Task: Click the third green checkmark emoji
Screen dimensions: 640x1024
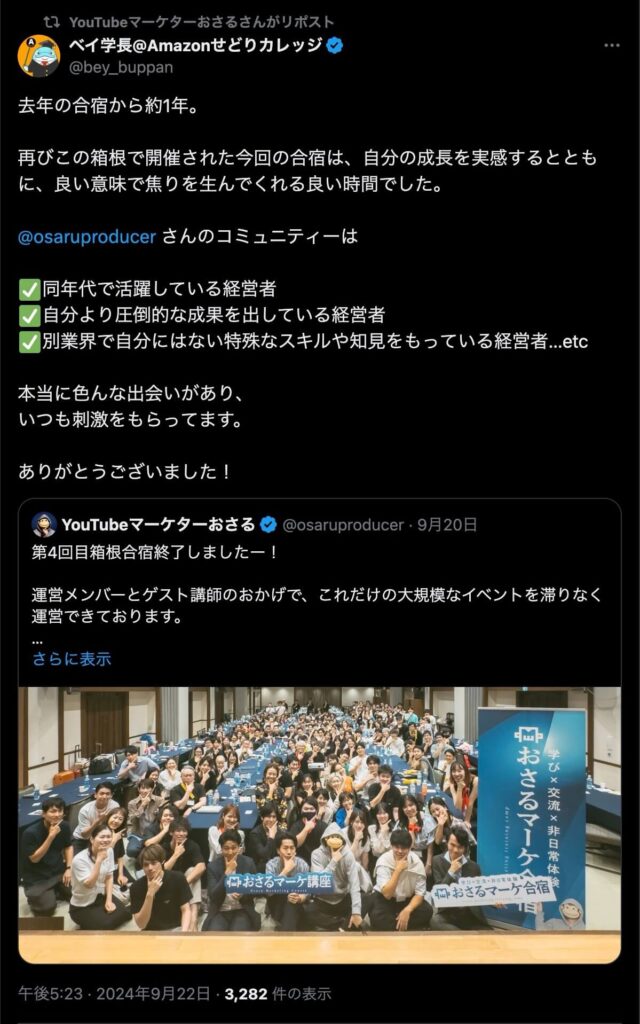Action: pyautogui.click(x=29, y=342)
